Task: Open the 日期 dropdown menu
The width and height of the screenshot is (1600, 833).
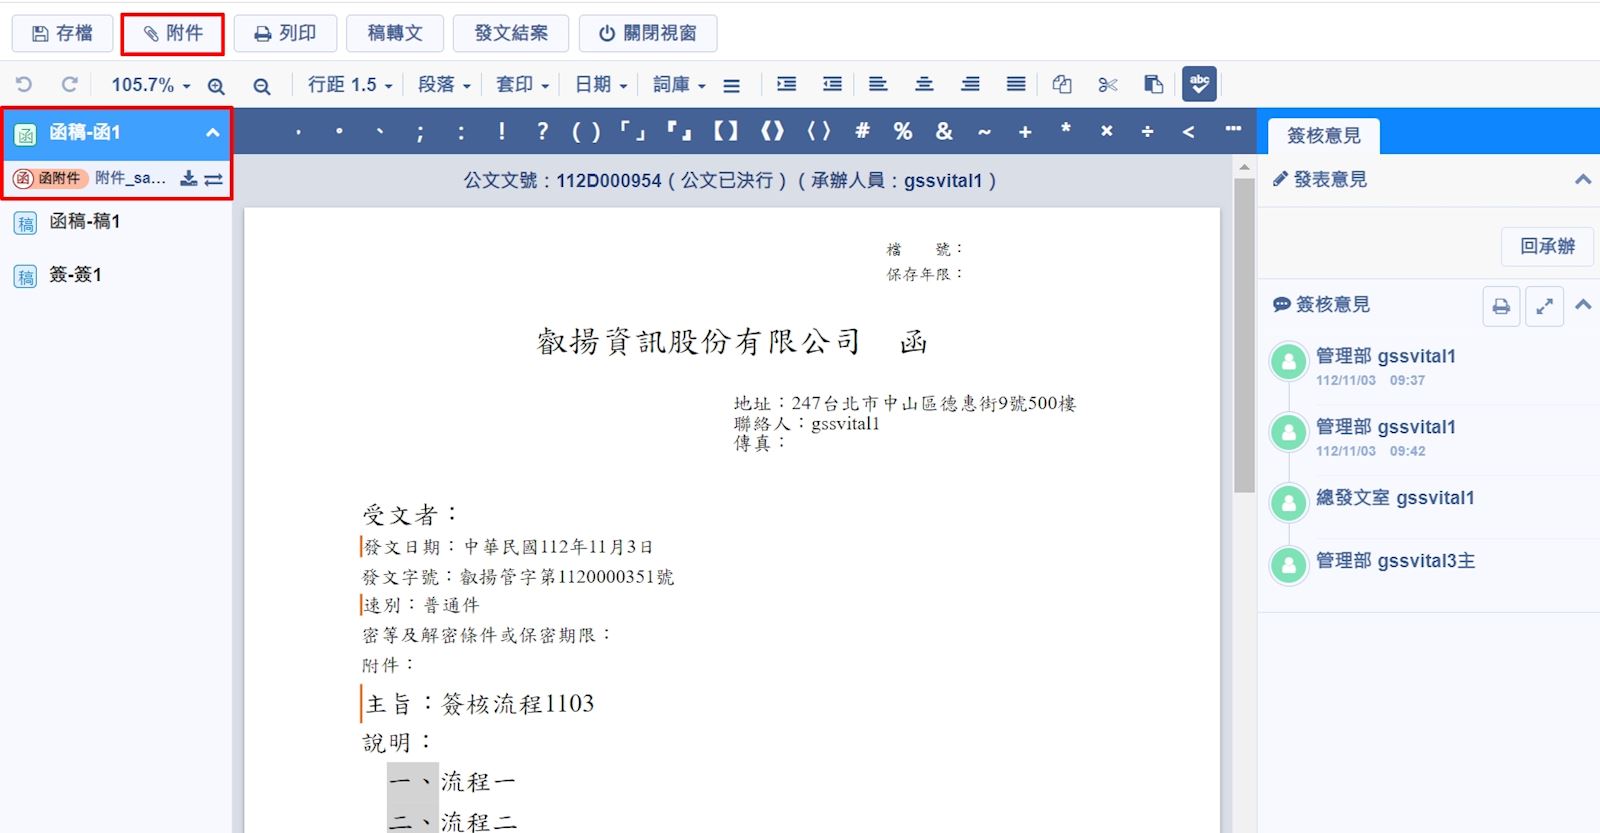Action: [x=601, y=85]
